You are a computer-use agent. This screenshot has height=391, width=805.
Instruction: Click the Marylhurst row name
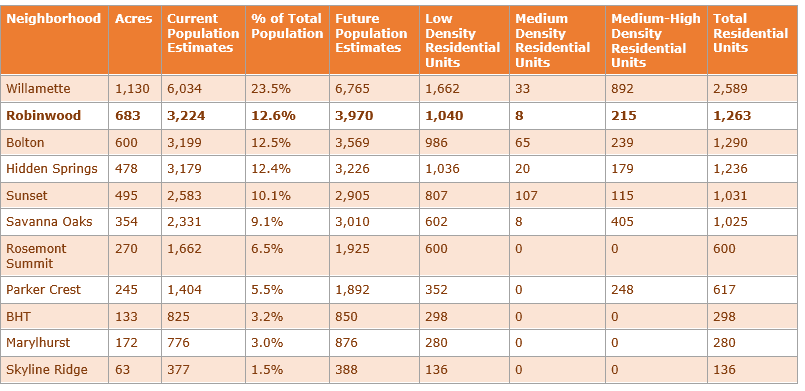[x=38, y=343]
